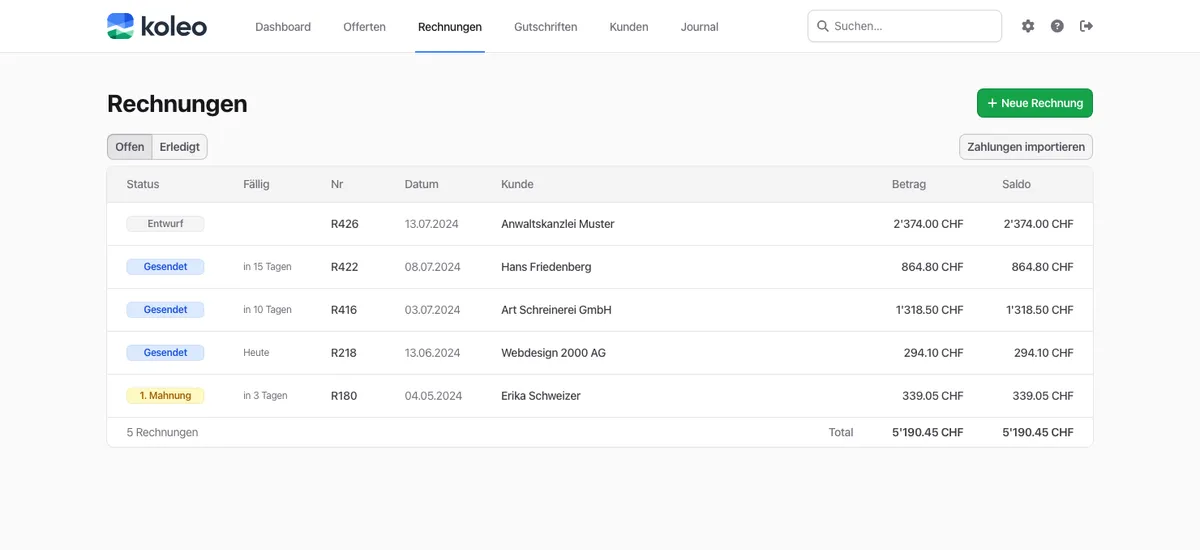This screenshot has height=550, width=1200.
Task: Click the koleo logo
Action: tap(157, 26)
